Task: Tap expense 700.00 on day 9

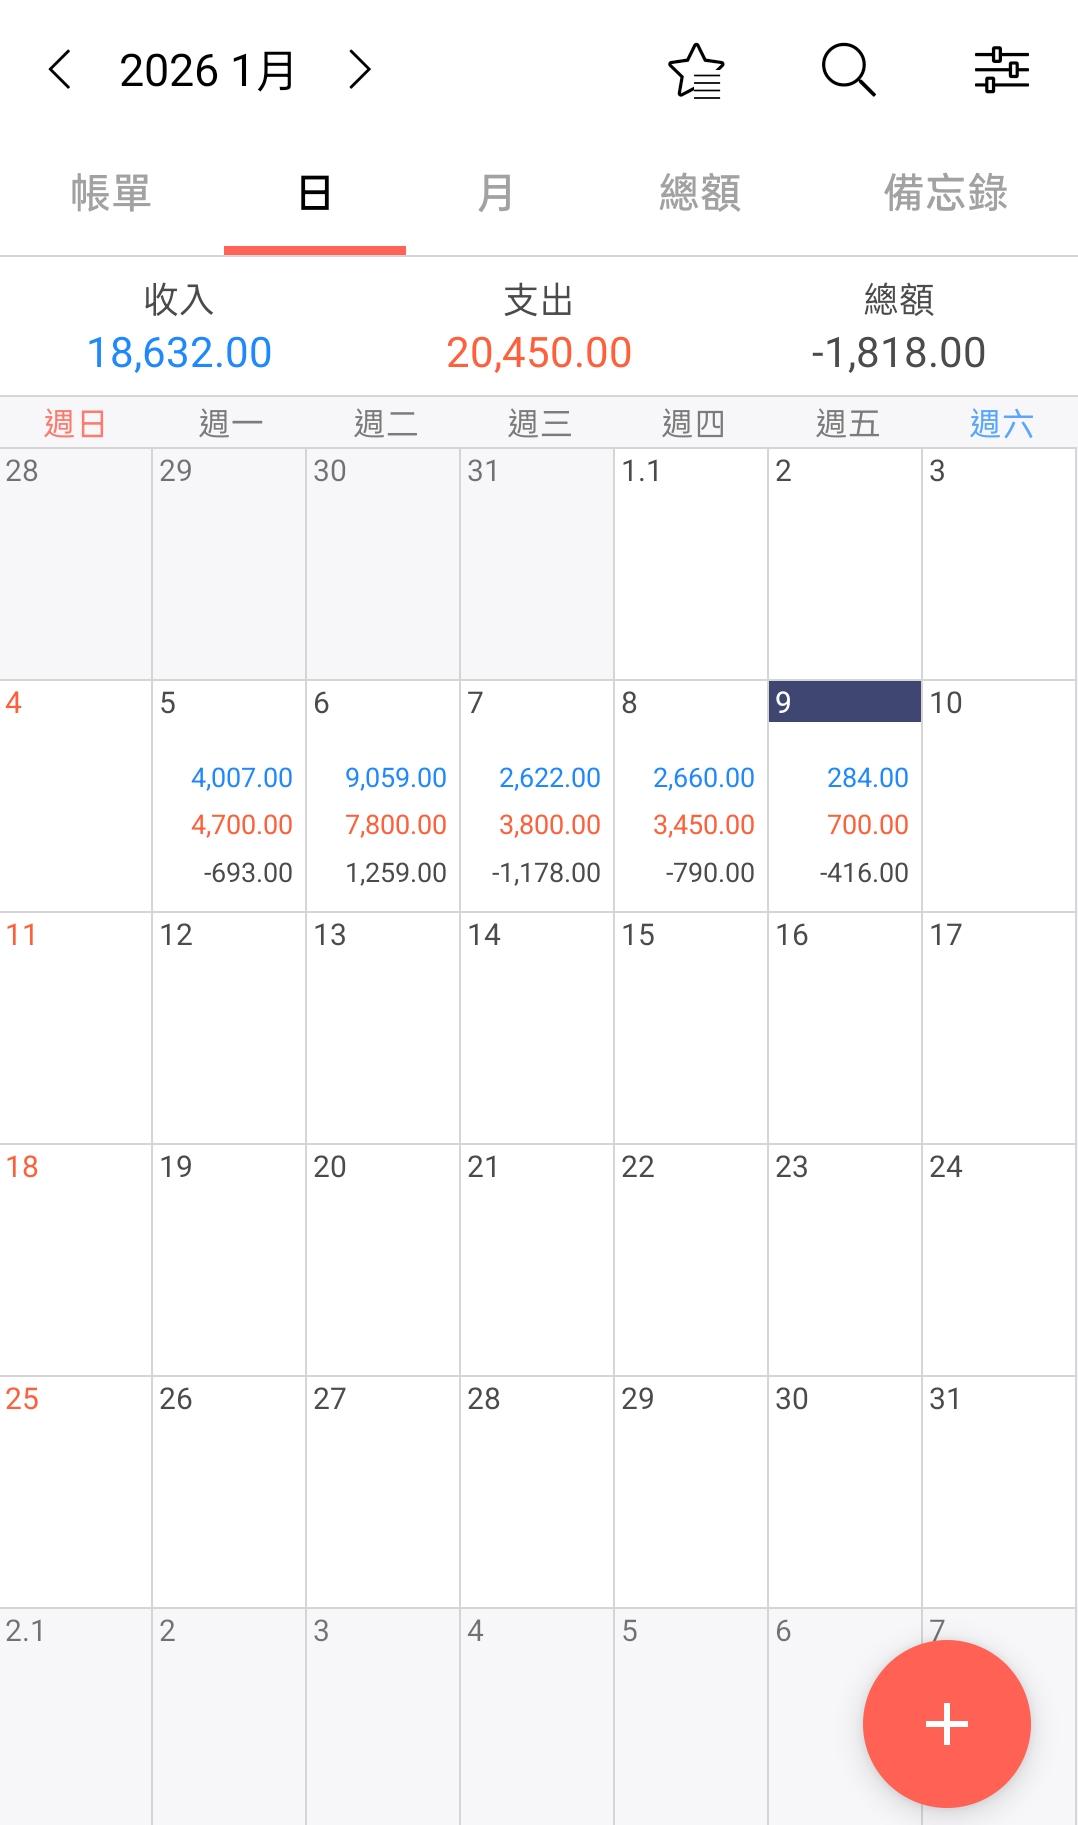Action: click(x=868, y=825)
